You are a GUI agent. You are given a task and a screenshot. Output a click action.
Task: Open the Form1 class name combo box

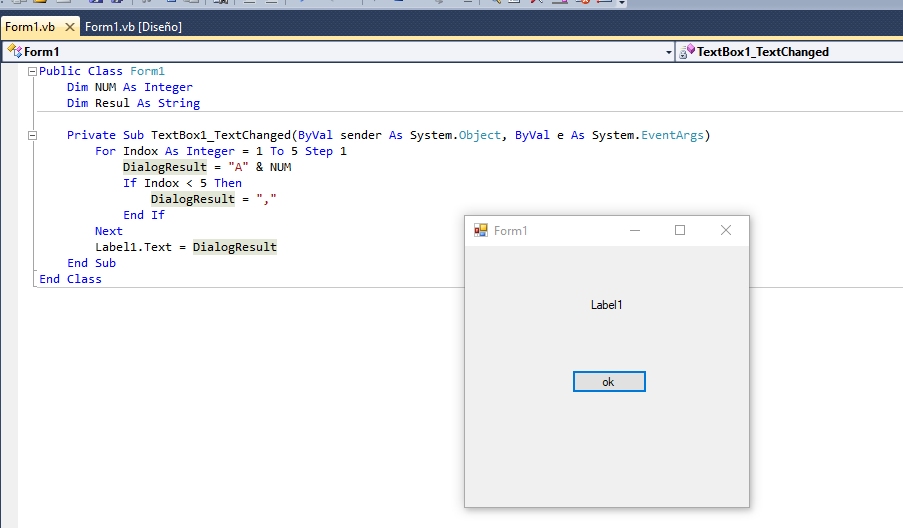pos(339,52)
